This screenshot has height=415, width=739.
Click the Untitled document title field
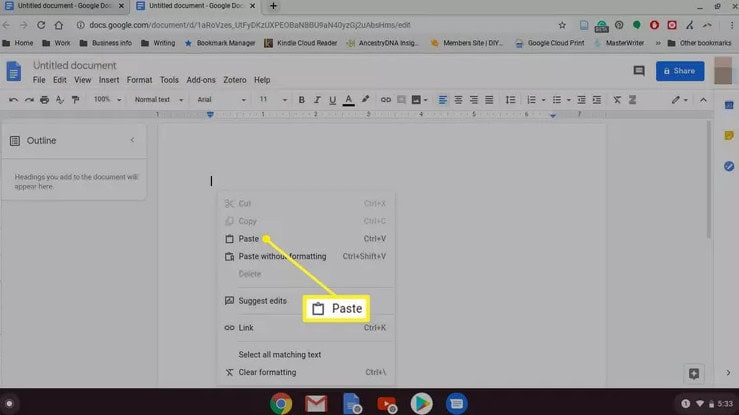74,65
